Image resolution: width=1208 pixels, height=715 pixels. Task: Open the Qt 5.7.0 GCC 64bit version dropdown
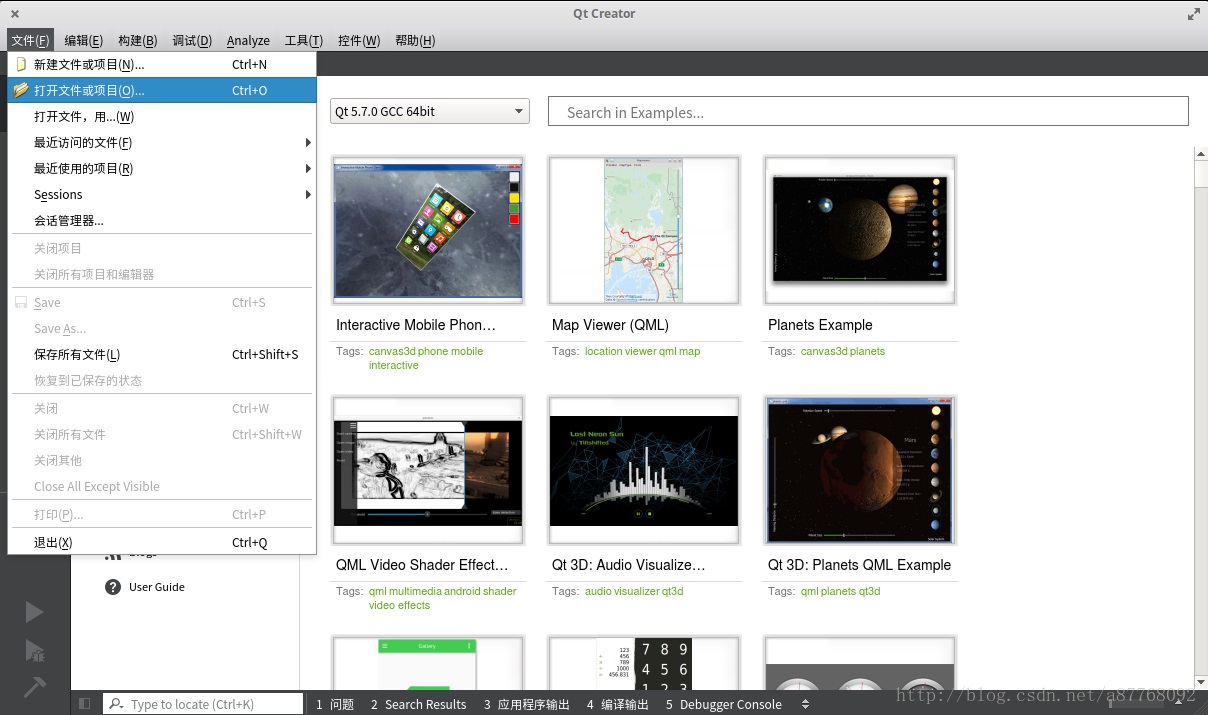pyautogui.click(x=430, y=111)
